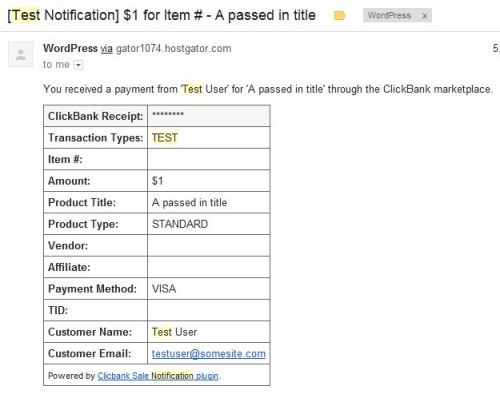Screen dimensions: 500x394
Task: Open the WordPress label tag
Action: click(x=389, y=15)
